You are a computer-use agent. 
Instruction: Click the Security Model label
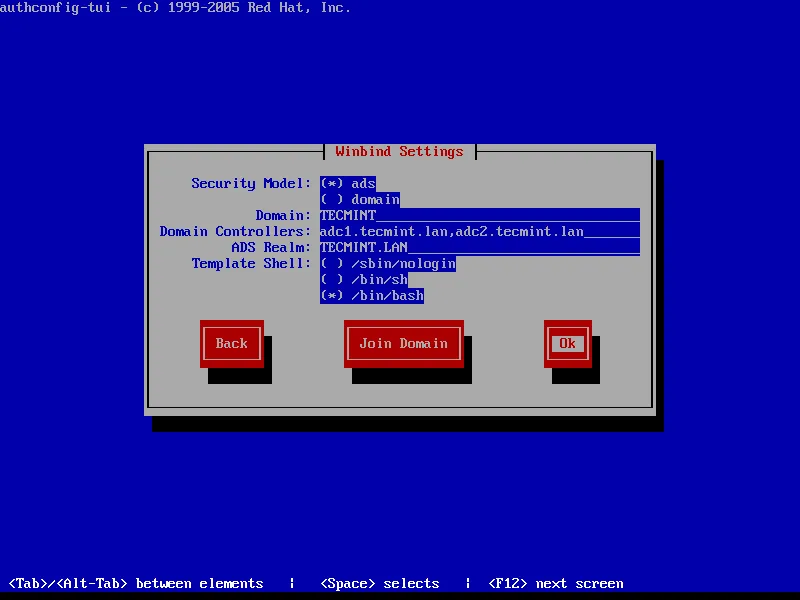tap(251, 184)
